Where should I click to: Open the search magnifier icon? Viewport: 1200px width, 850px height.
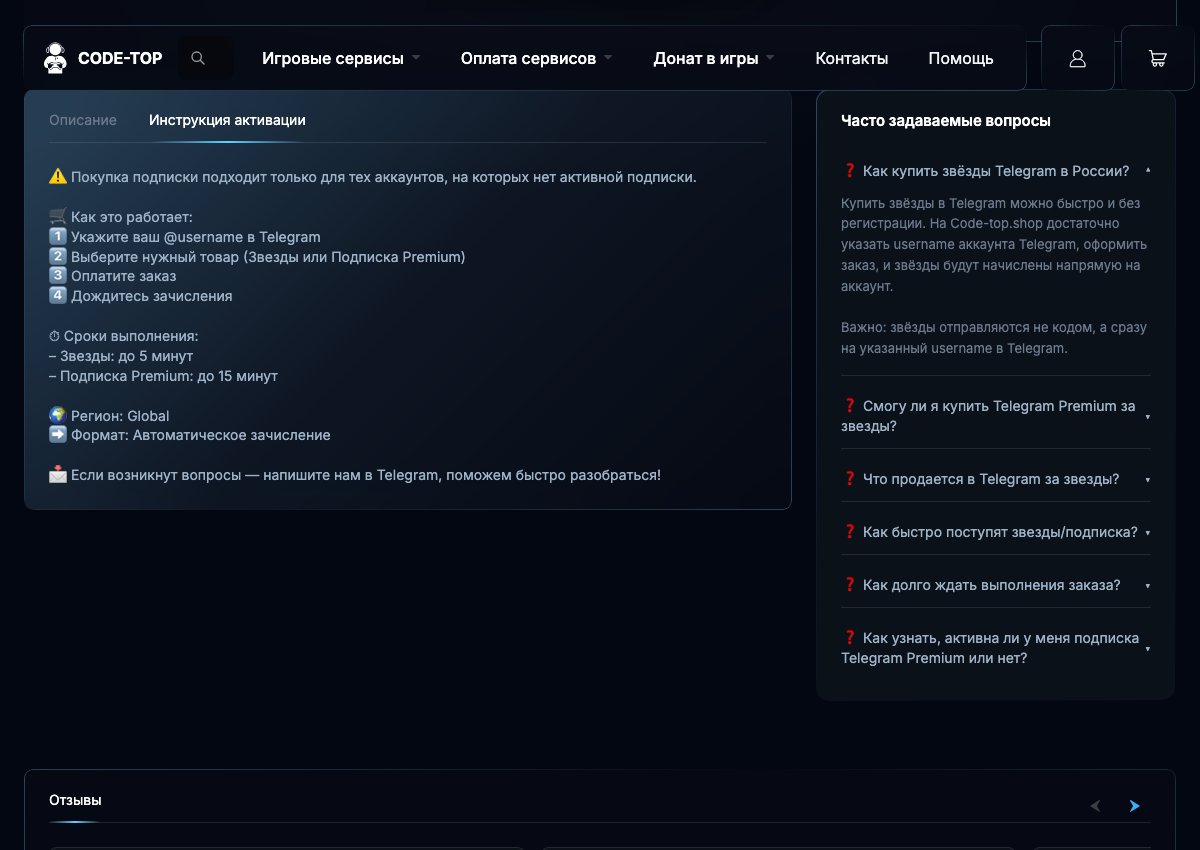pos(198,58)
